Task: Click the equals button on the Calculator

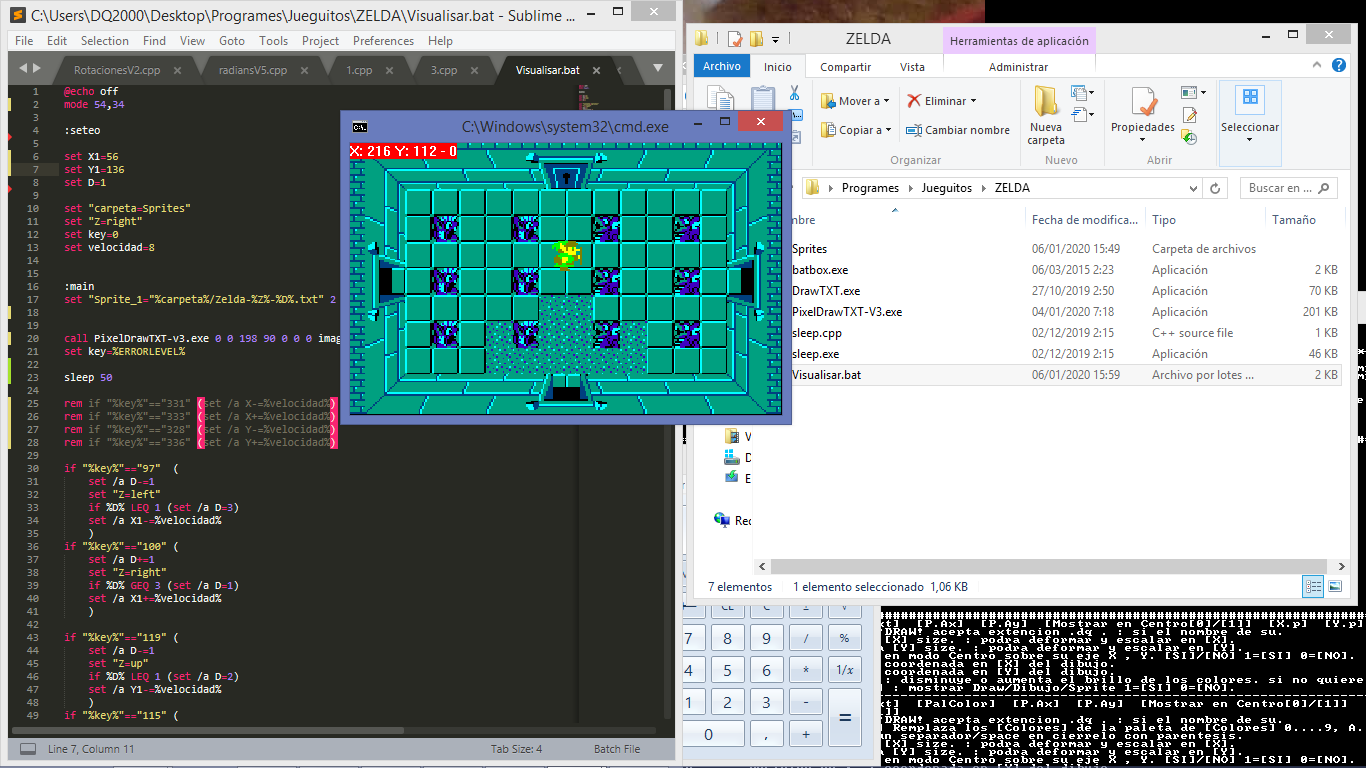Action: pyautogui.click(x=845, y=719)
